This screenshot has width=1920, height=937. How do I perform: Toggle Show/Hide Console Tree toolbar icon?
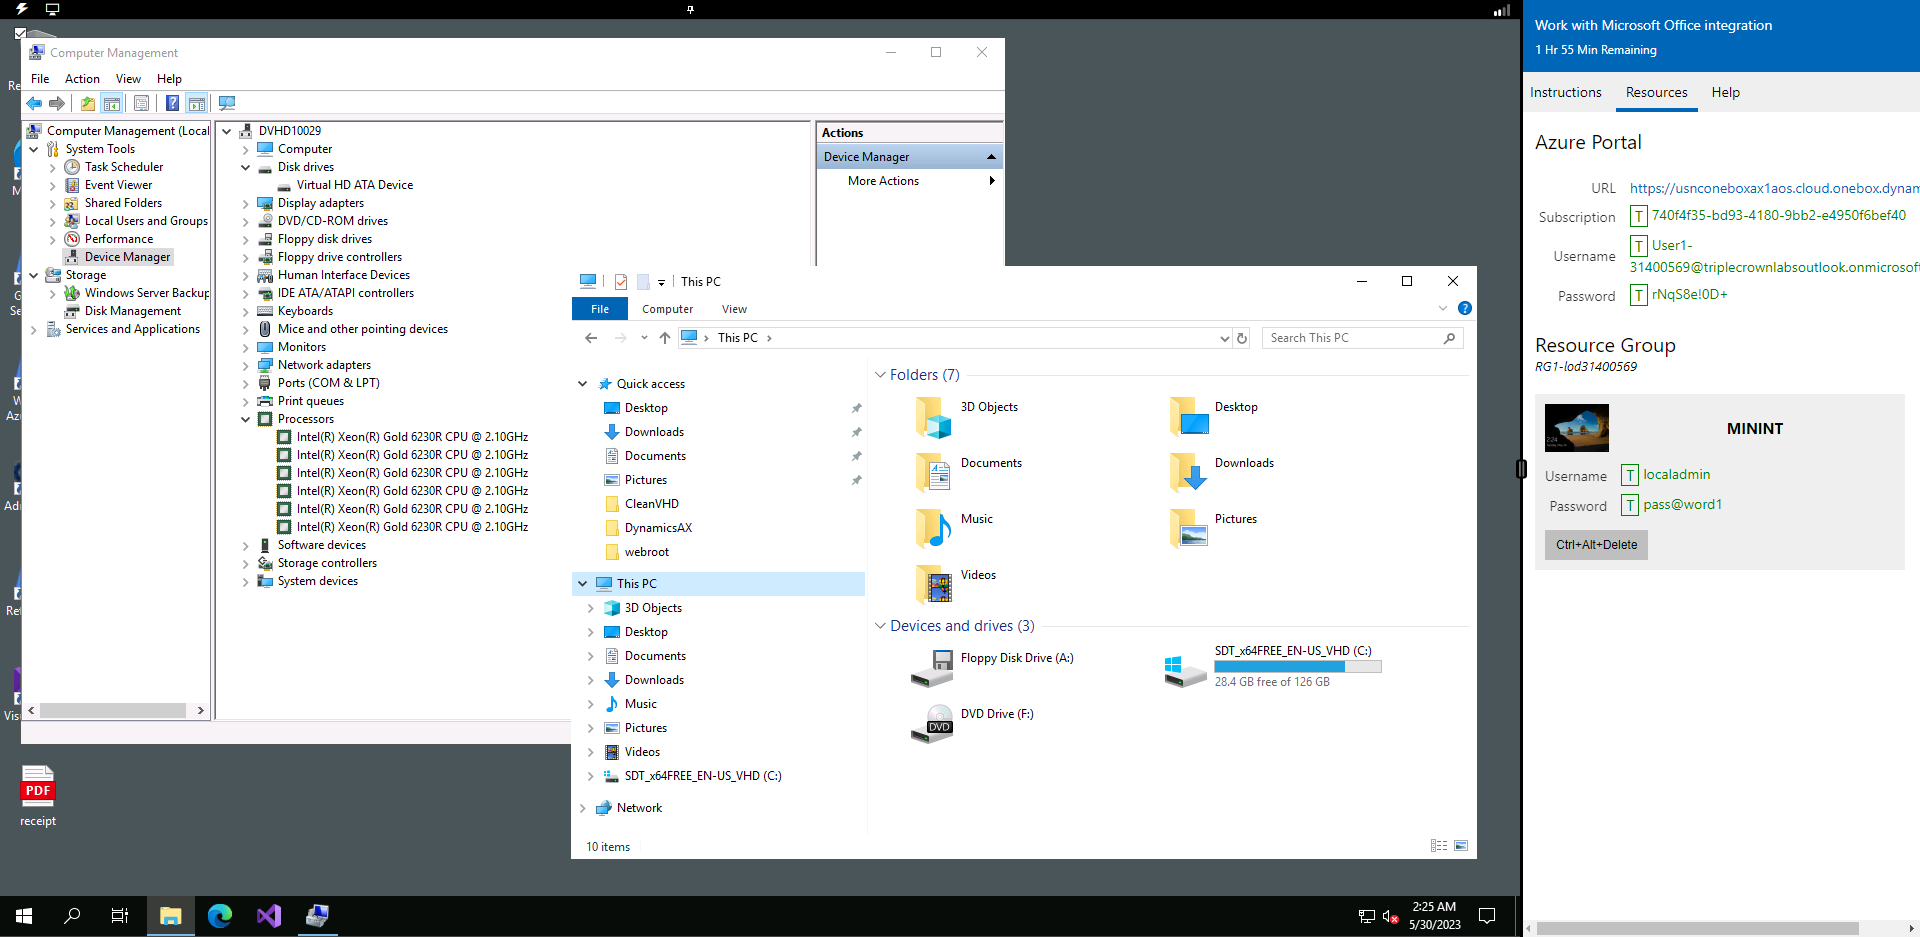[112, 103]
